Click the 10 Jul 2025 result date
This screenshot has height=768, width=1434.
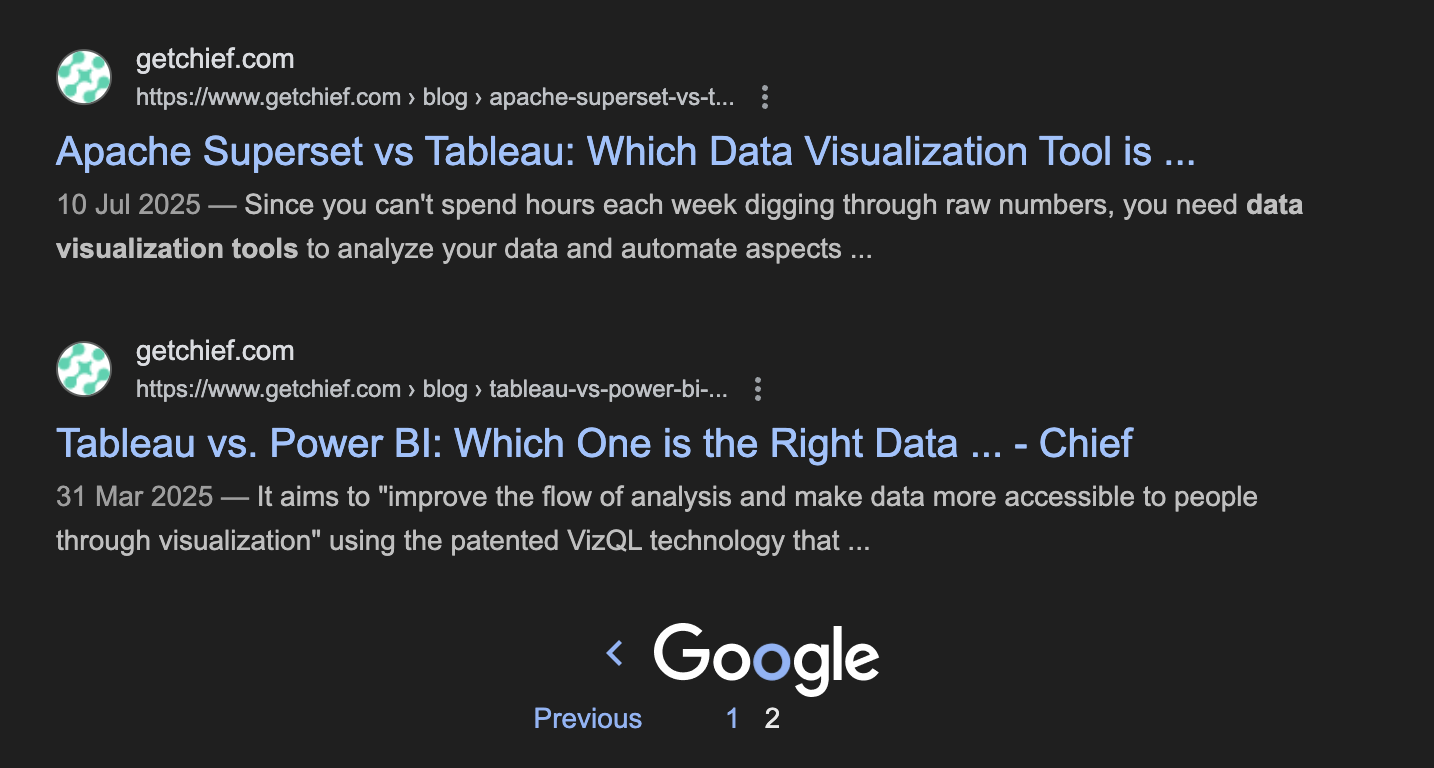pyautogui.click(x=128, y=205)
